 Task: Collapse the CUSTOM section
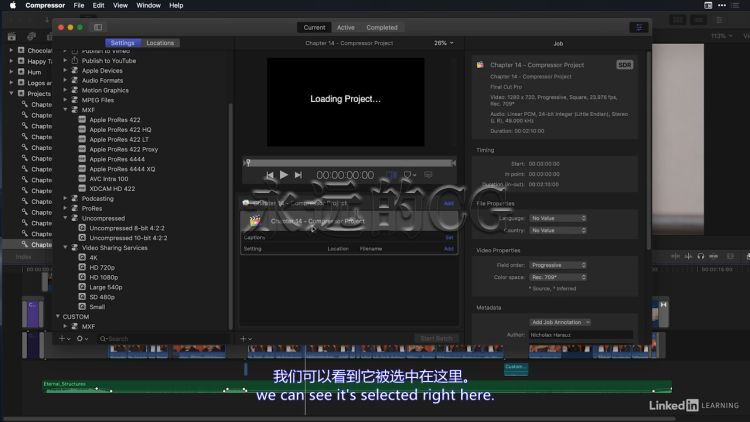(x=58, y=316)
